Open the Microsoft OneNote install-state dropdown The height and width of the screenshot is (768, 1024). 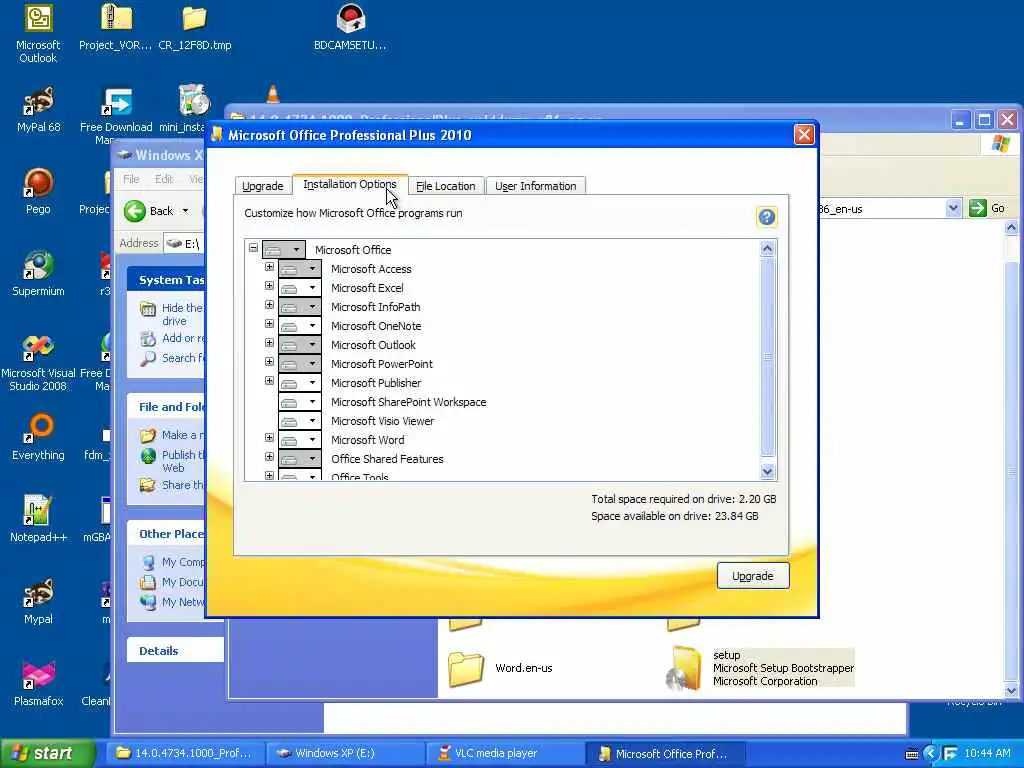click(x=300, y=326)
